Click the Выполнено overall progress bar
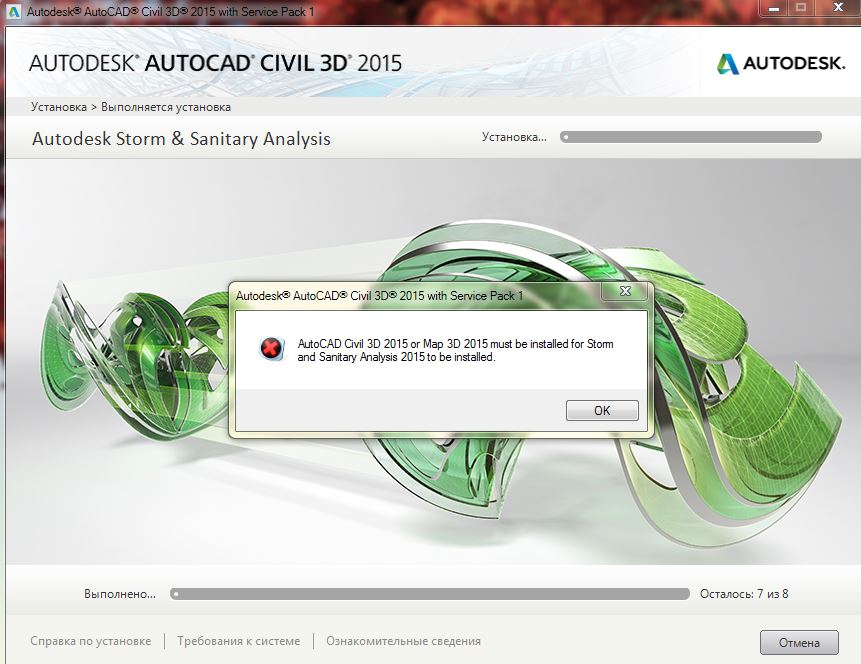The width and height of the screenshot is (861, 664). [429, 594]
